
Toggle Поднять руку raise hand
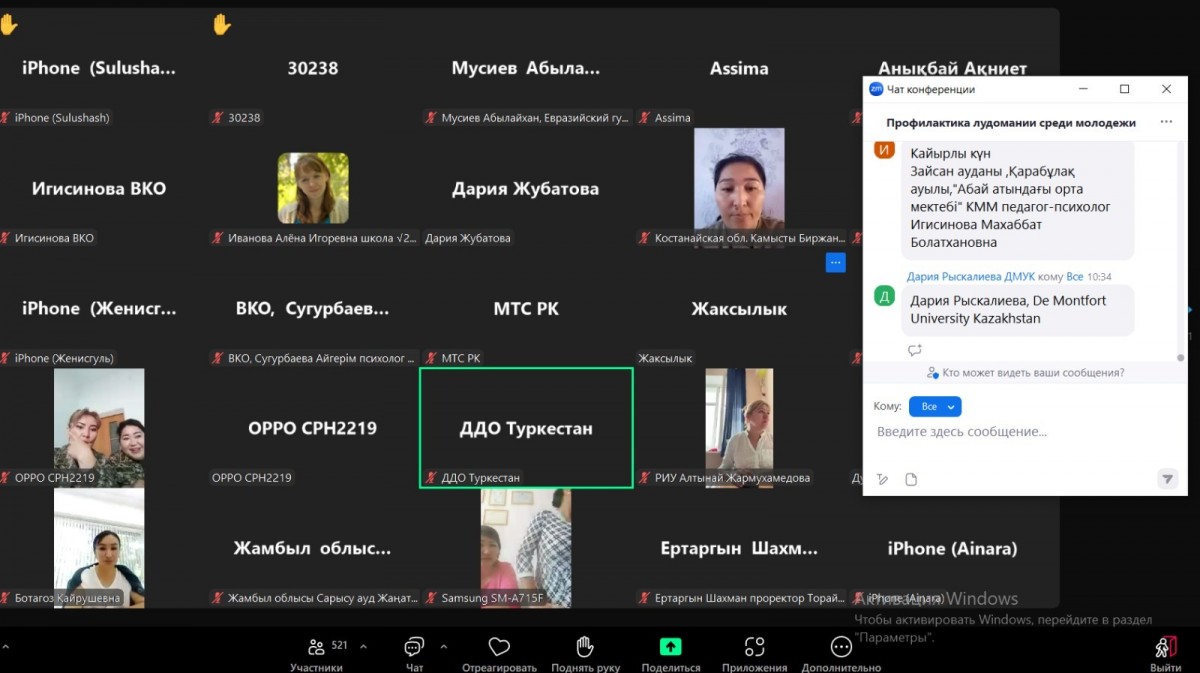[585, 647]
